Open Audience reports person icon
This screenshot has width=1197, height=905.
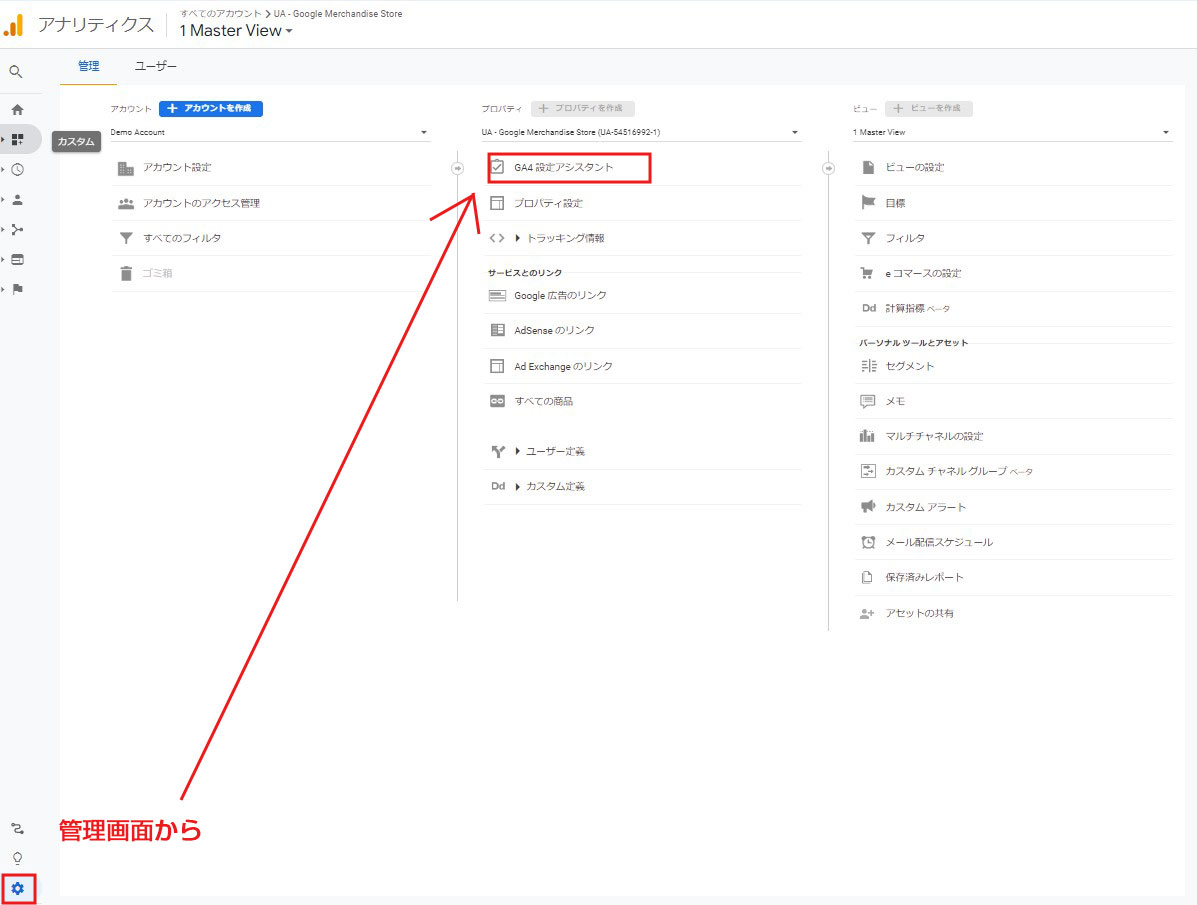point(18,199)
